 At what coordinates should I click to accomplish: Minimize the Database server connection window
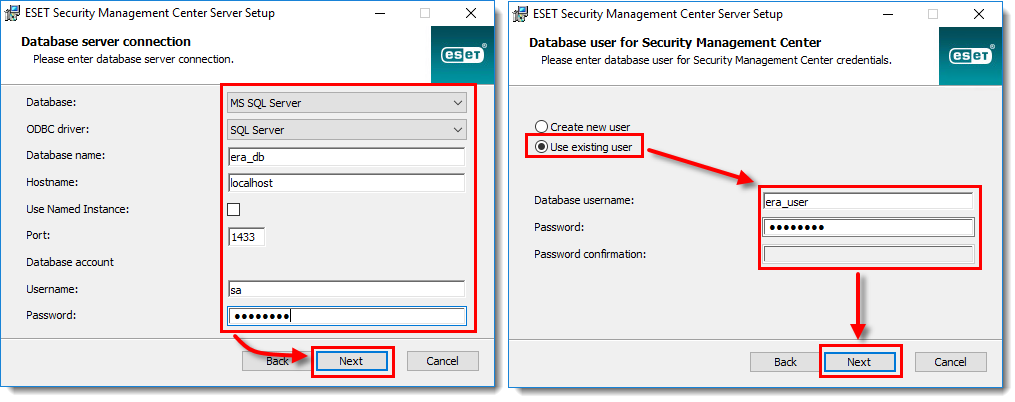377,13
